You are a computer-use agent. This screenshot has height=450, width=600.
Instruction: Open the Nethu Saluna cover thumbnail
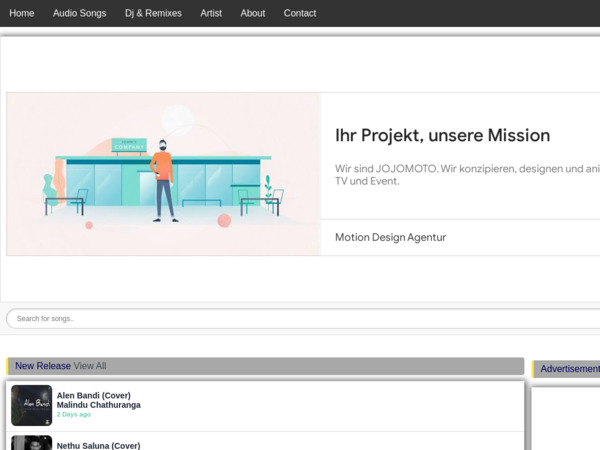point(31,443)
